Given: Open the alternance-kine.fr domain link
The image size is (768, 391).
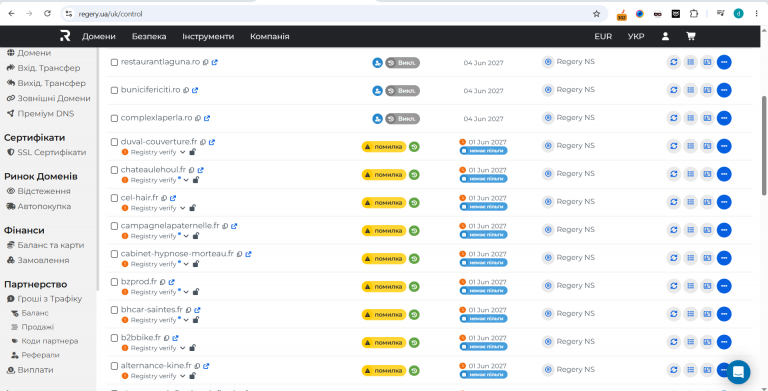Looking at the screenshot, I should [x=156, y=366].
